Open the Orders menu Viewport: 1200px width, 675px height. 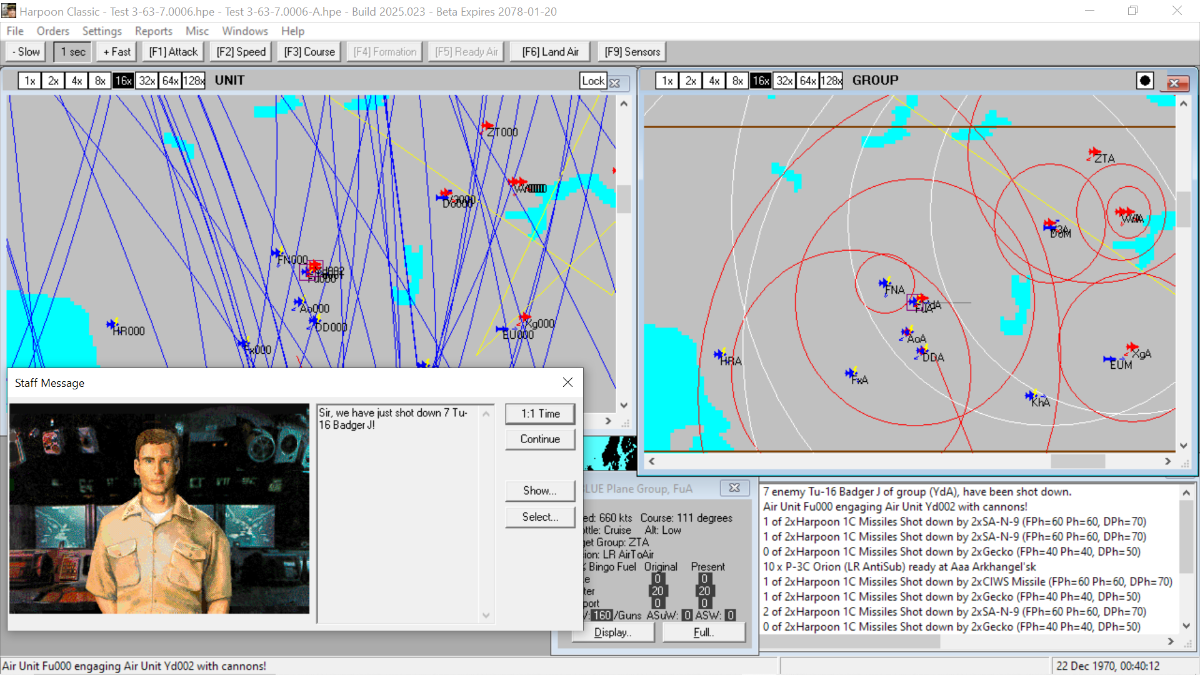coord(53,31)
